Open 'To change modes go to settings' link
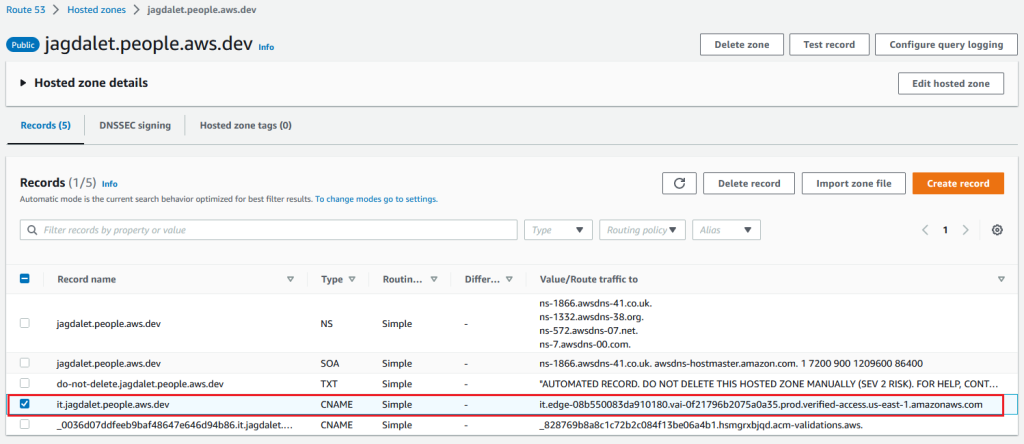The height and width of the screenshot is (444, 1024). pyautogui.click(x=376, y=198)
